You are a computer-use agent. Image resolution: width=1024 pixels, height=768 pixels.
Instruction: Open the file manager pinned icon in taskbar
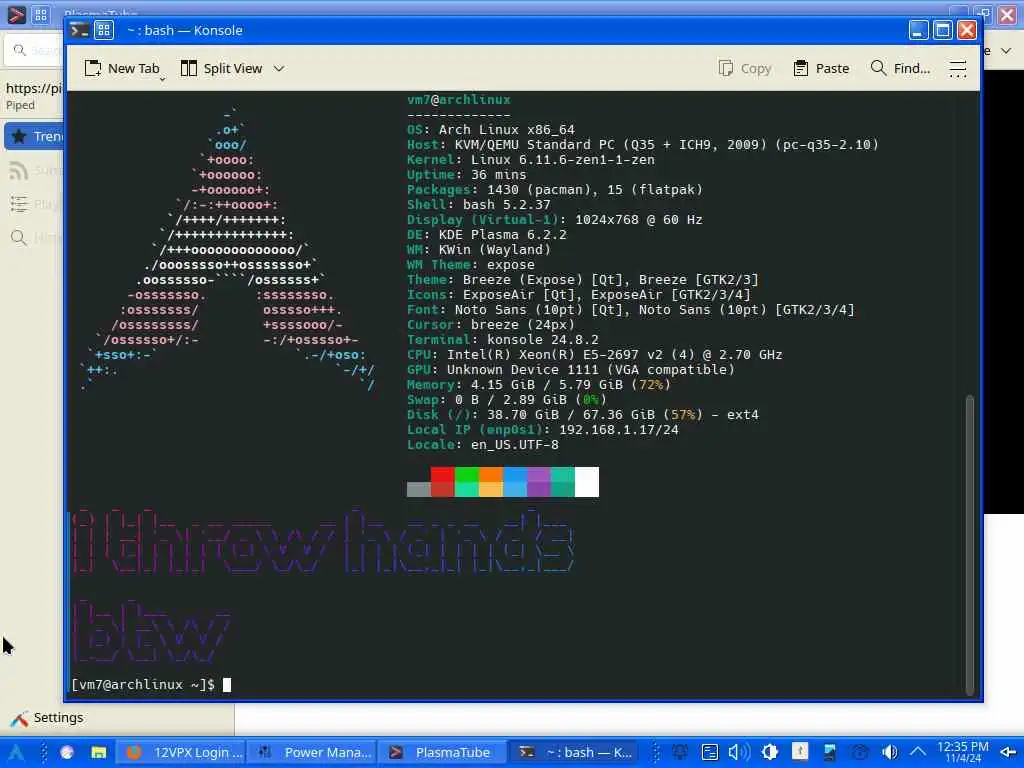click(x=99, y=752)
